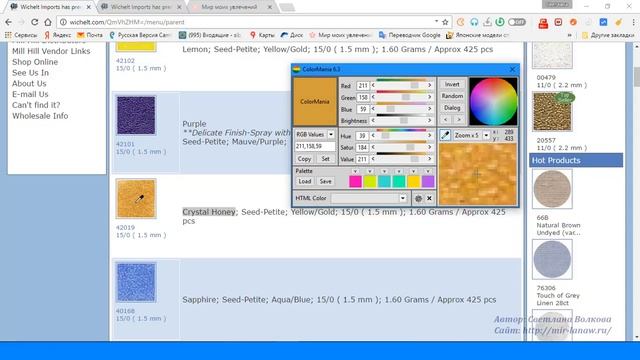Open the Яндекс bookmark
Viewport: 640px width, 360px height.
[x=57, y=35]
